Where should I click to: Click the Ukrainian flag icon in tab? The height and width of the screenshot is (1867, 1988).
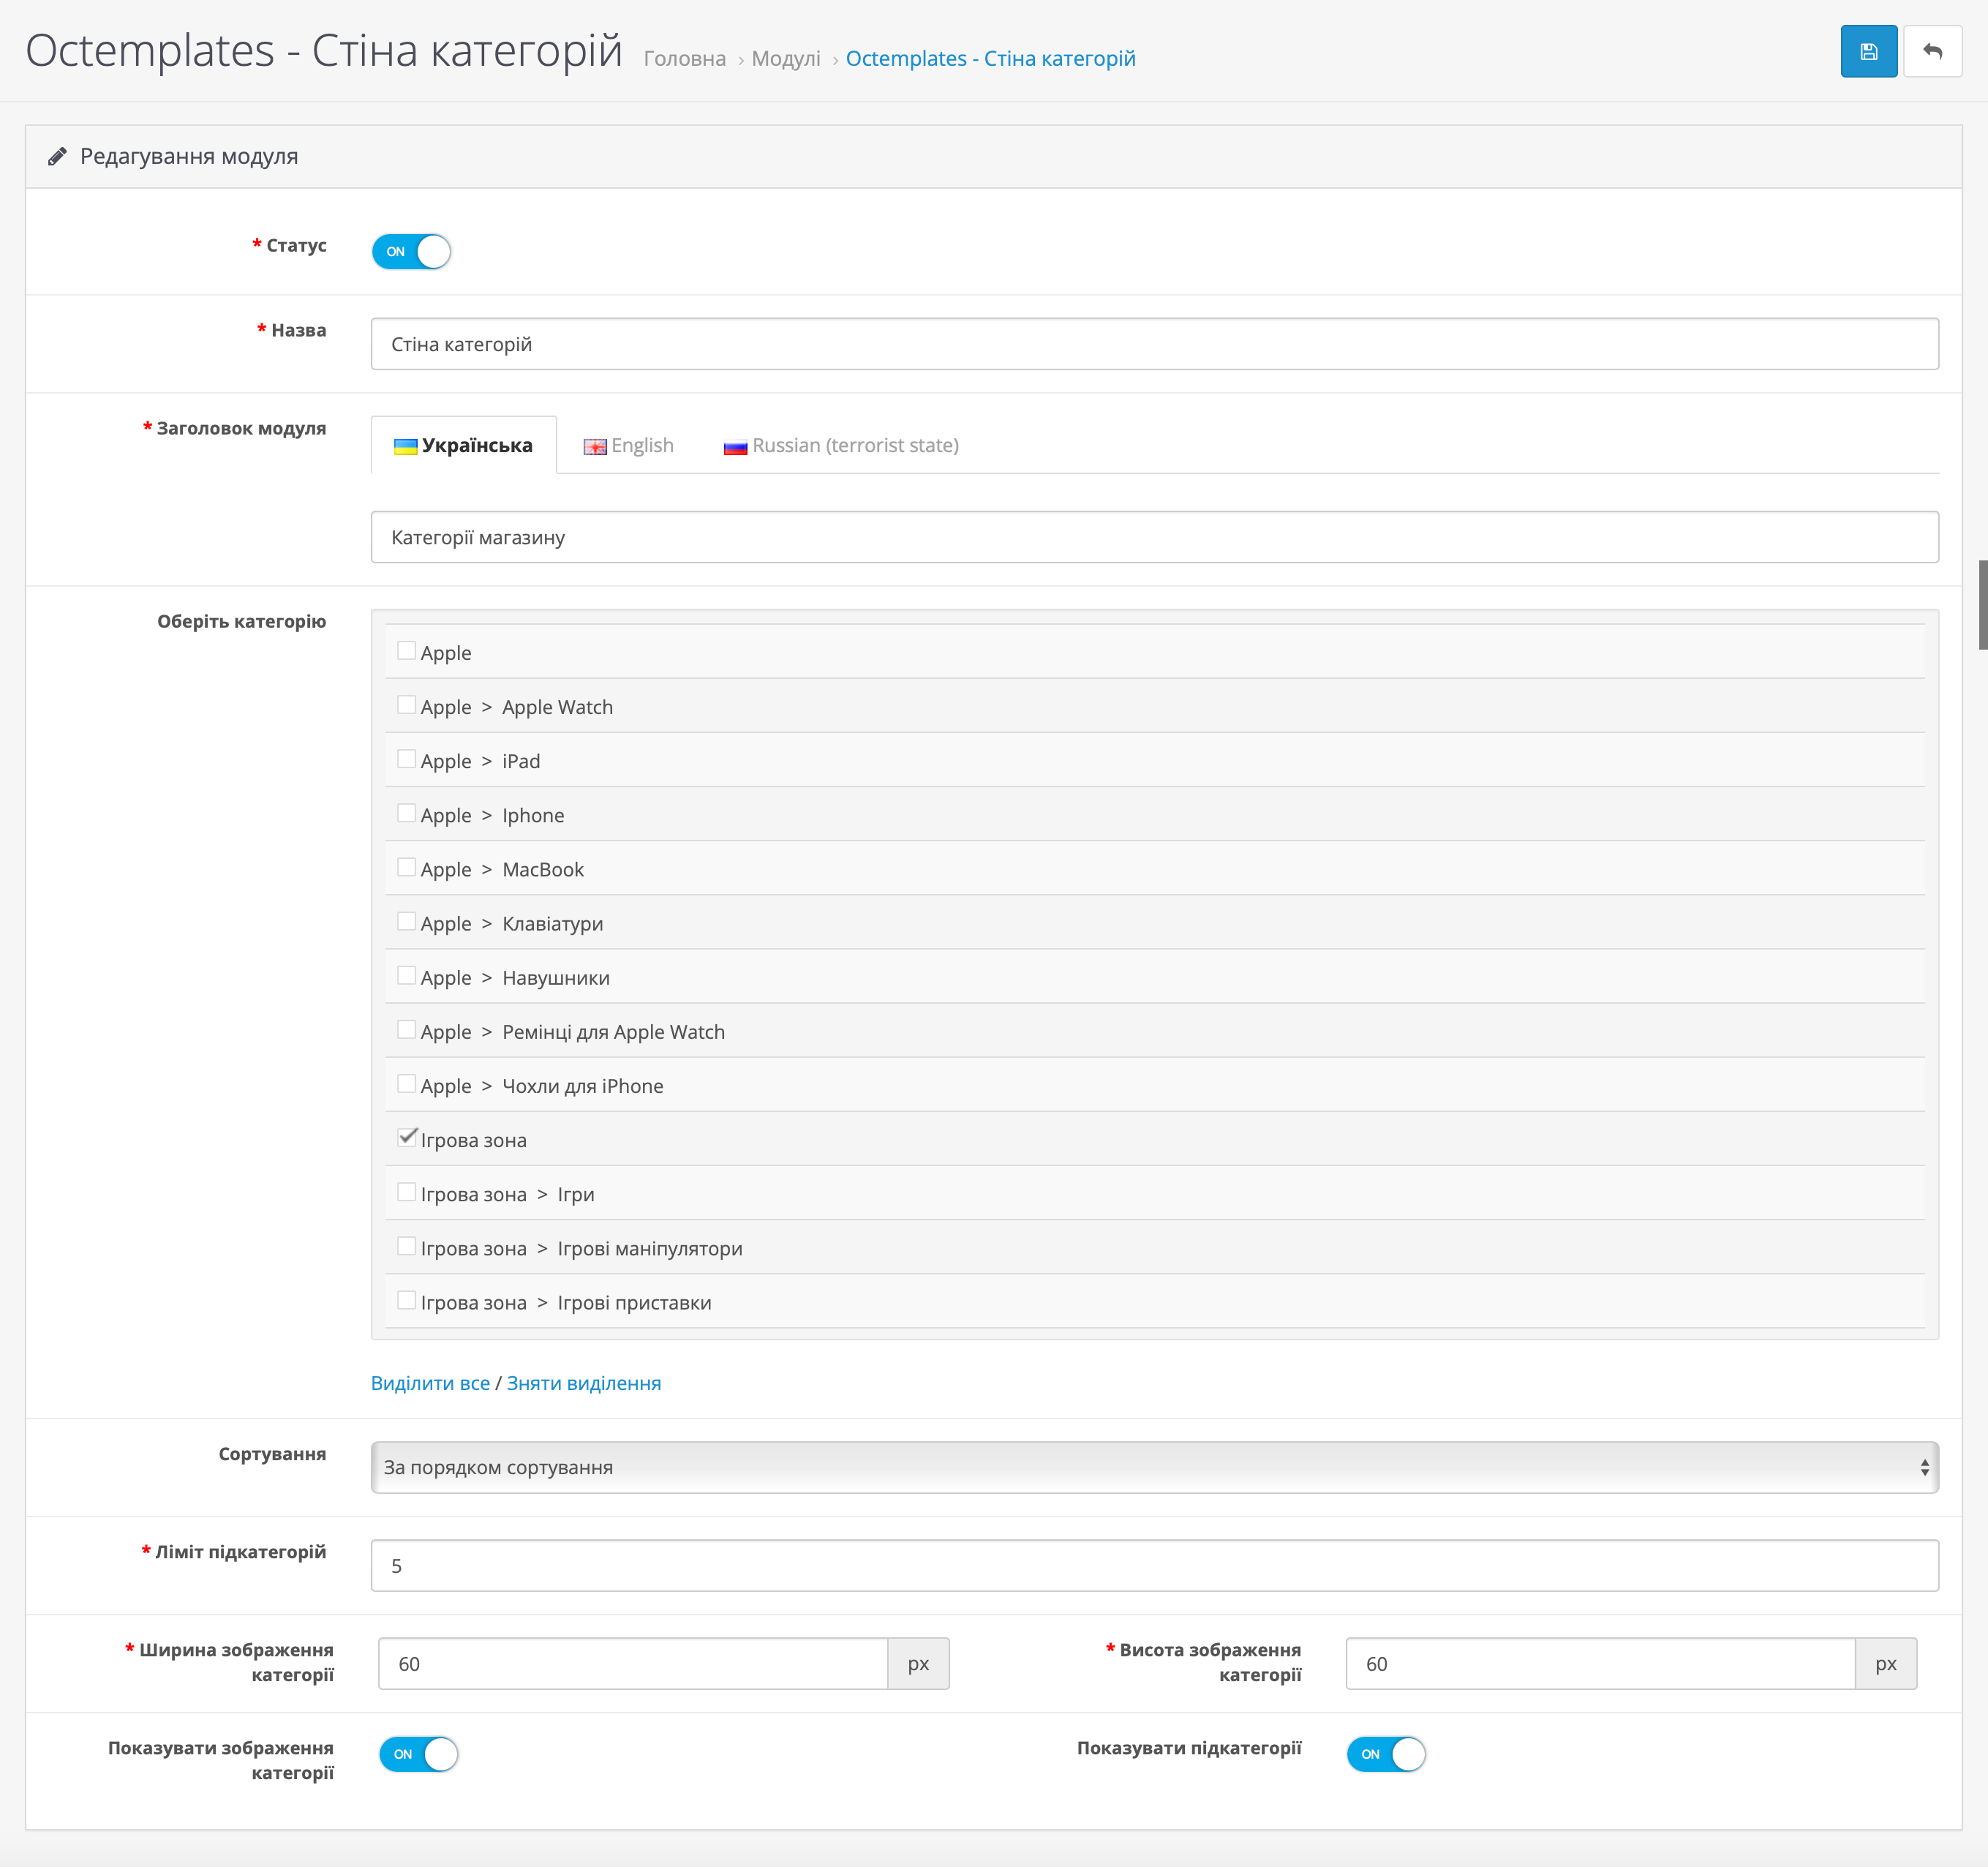405,447
